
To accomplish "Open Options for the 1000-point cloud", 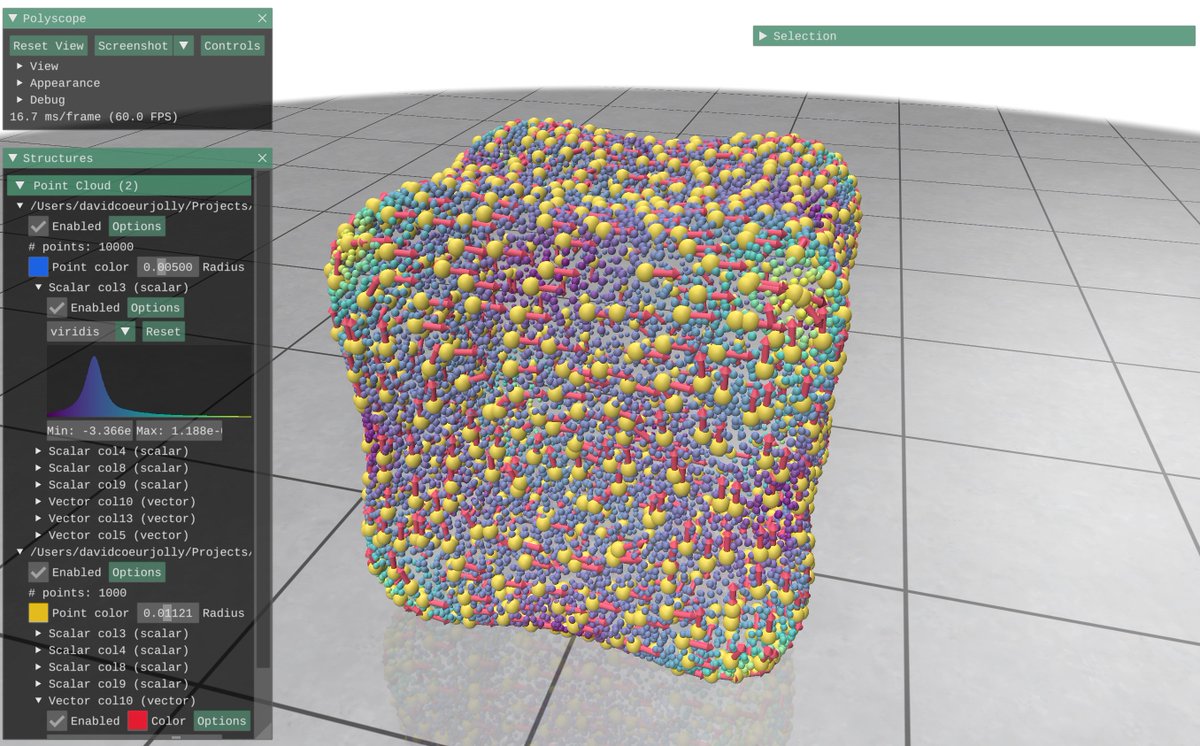I will [x=137, y=573].
